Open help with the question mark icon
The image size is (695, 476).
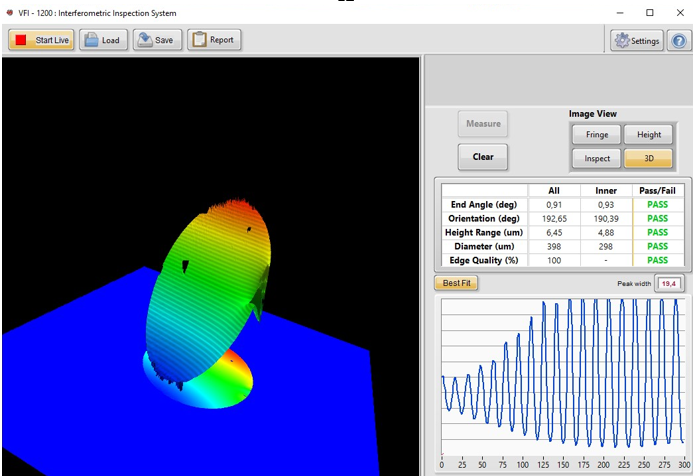coord(679,41)
